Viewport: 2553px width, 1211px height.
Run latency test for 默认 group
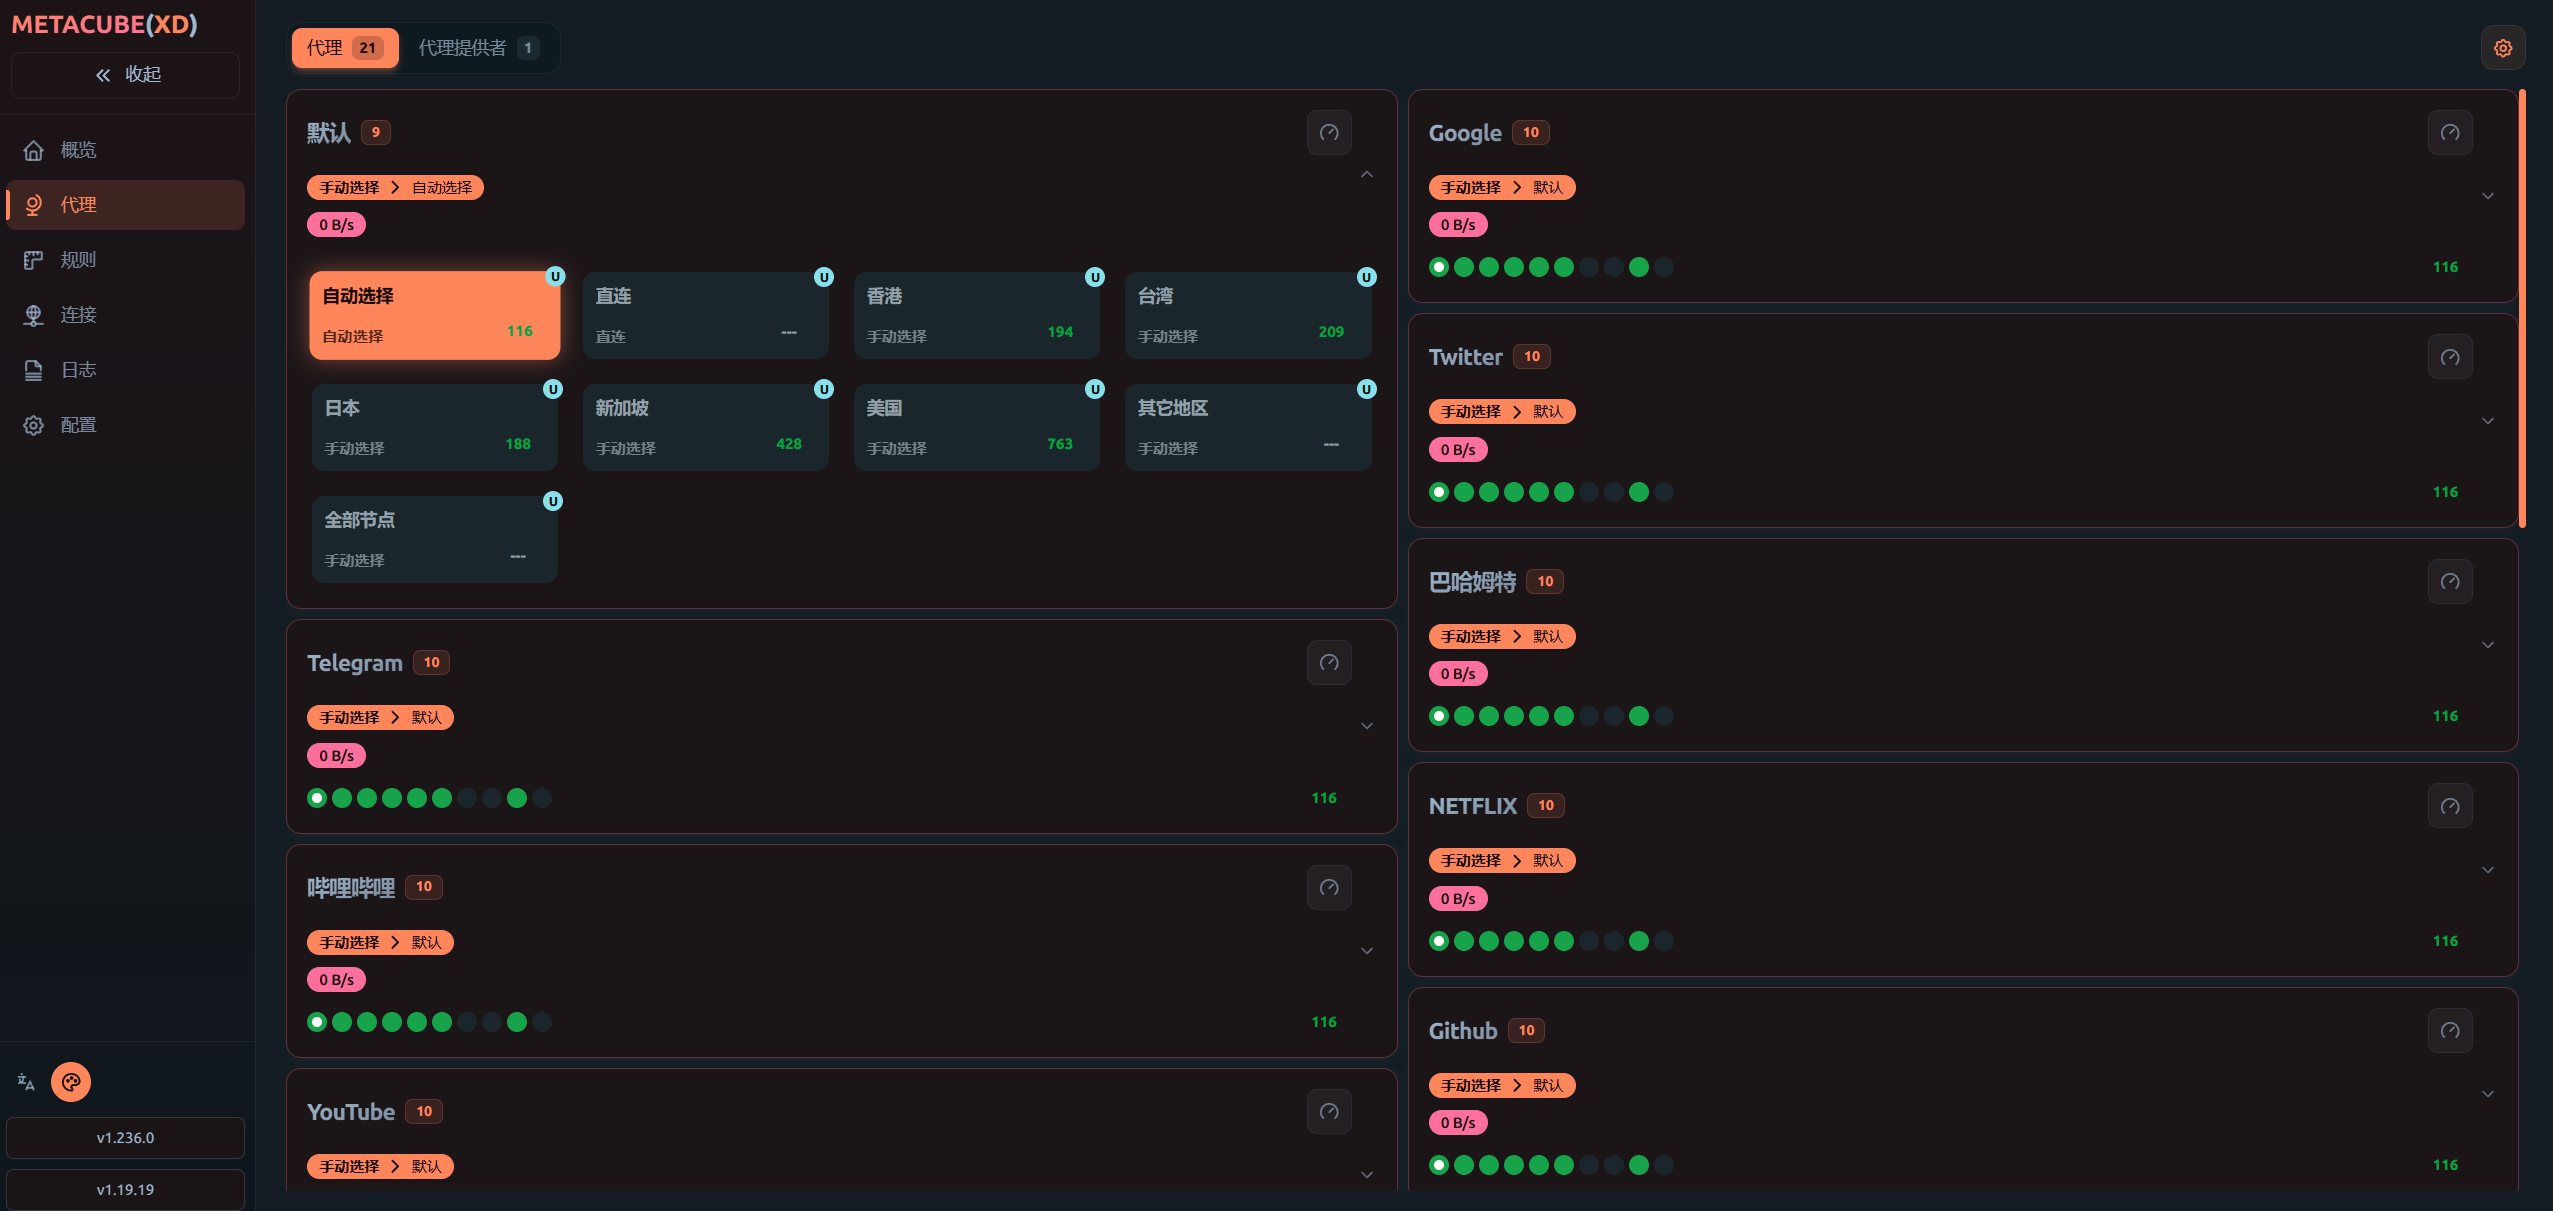pos(1328,133)
